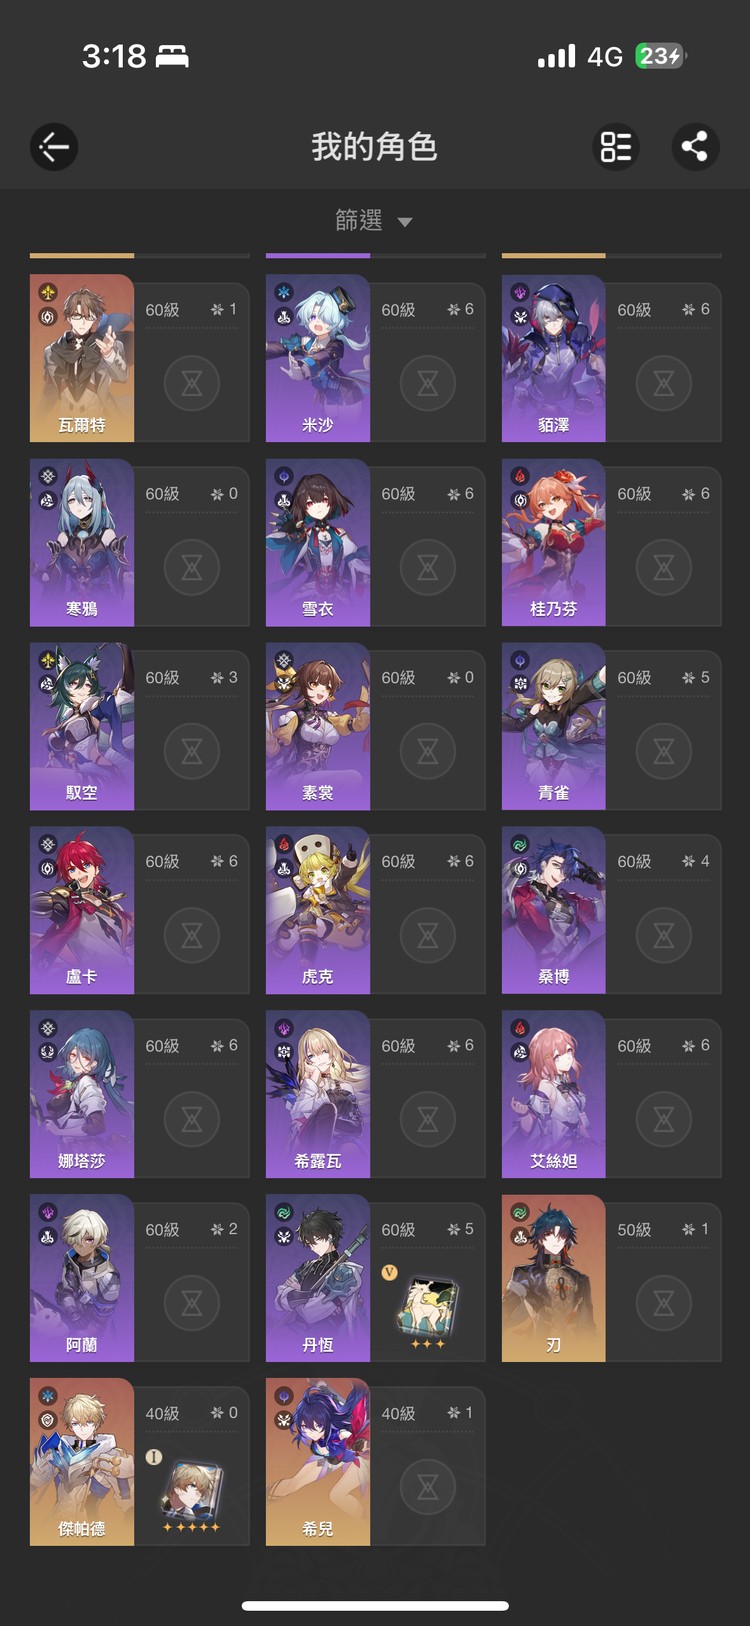This screenshot has width=750, height=1626.
Task: Select 雪衣 character portrait
Action: [318, 542]
